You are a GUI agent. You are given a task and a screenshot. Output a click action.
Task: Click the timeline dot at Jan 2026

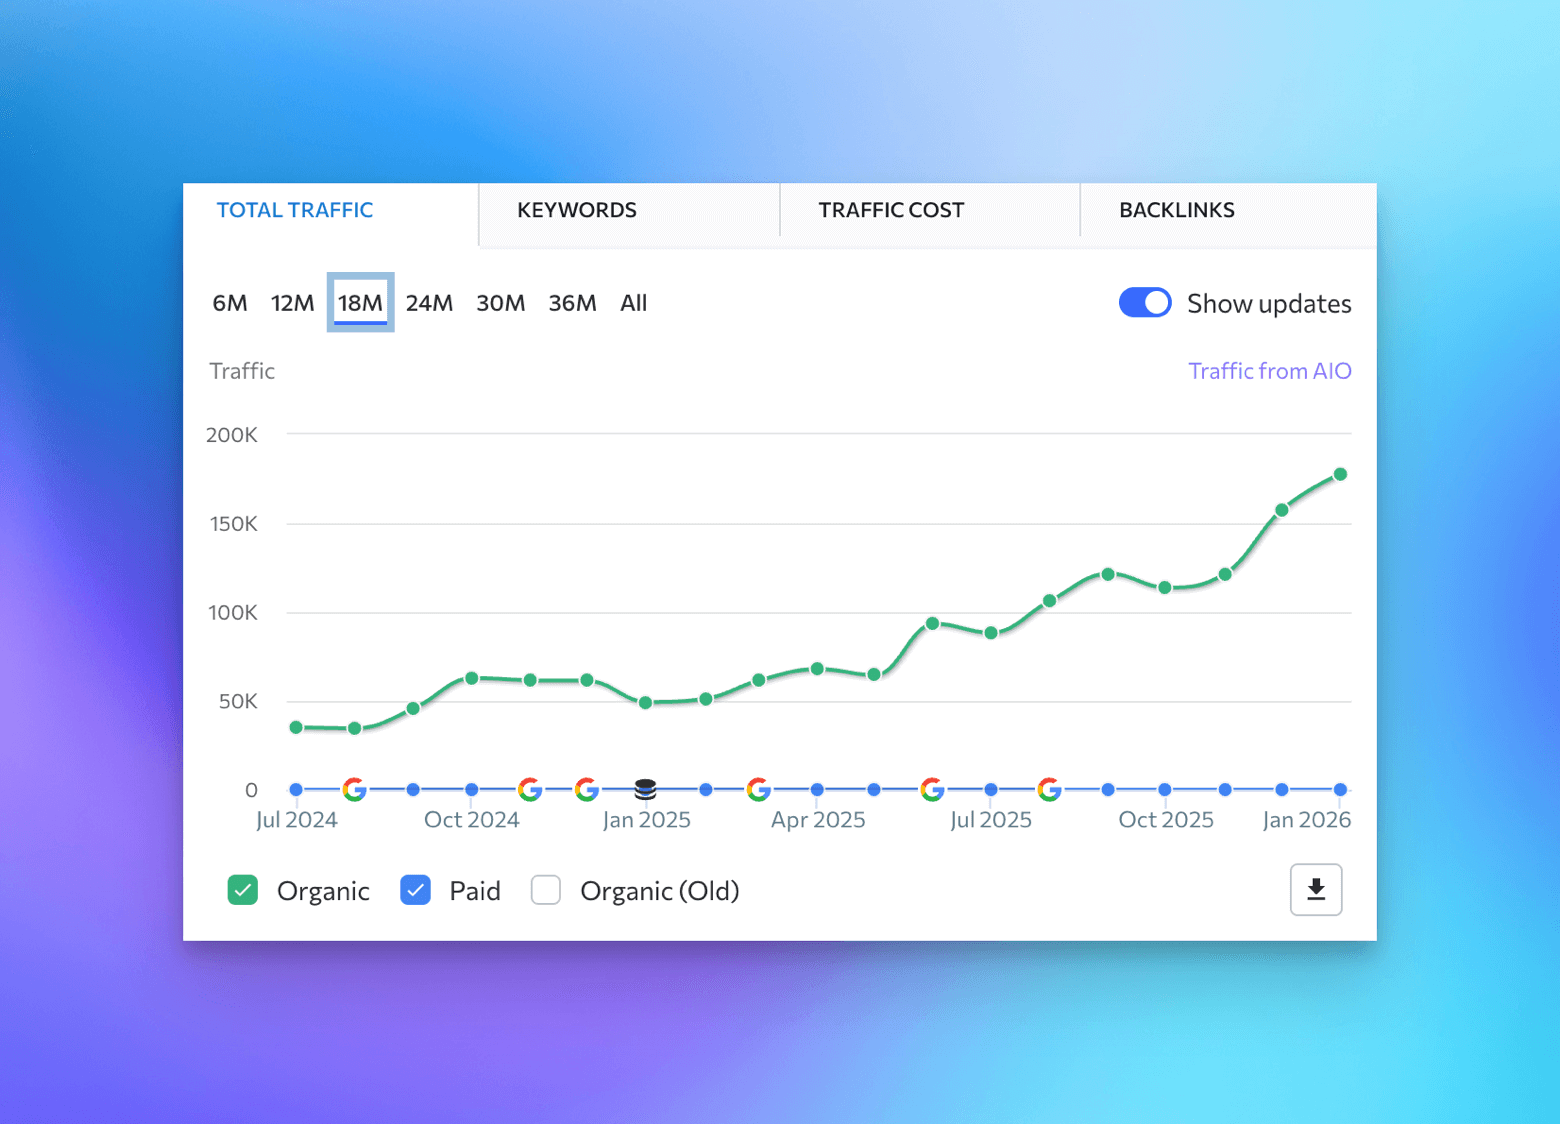(1340, 789)
